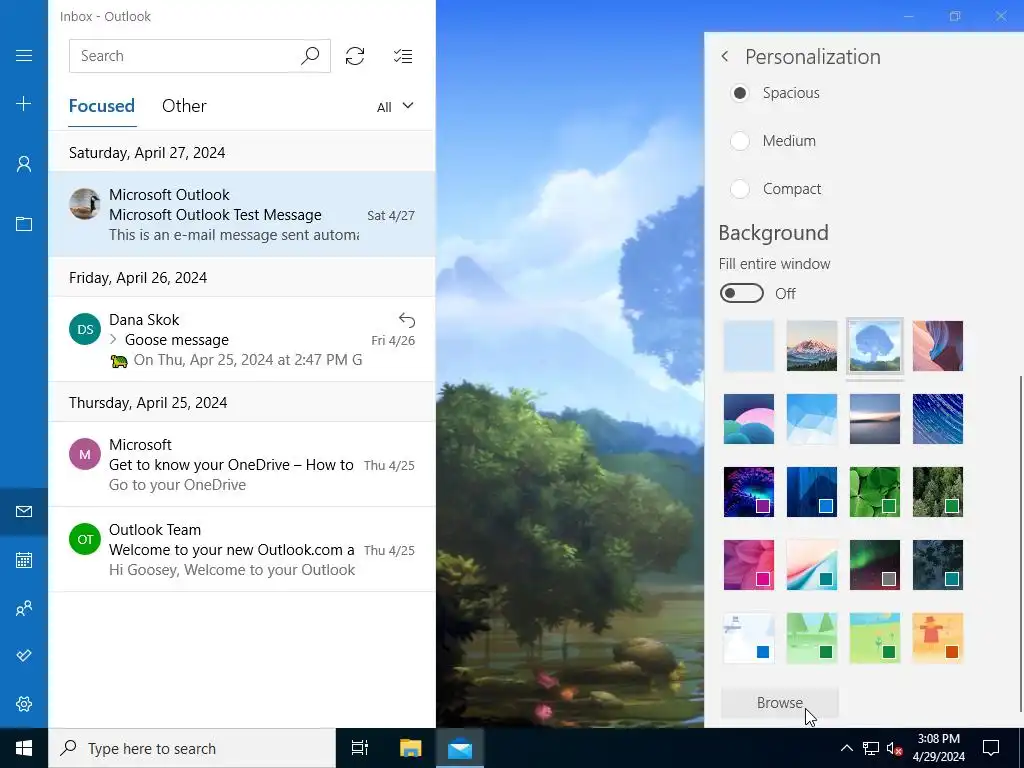
Task: Select the Spacious spacing option
Action: [x=775, y=93]
